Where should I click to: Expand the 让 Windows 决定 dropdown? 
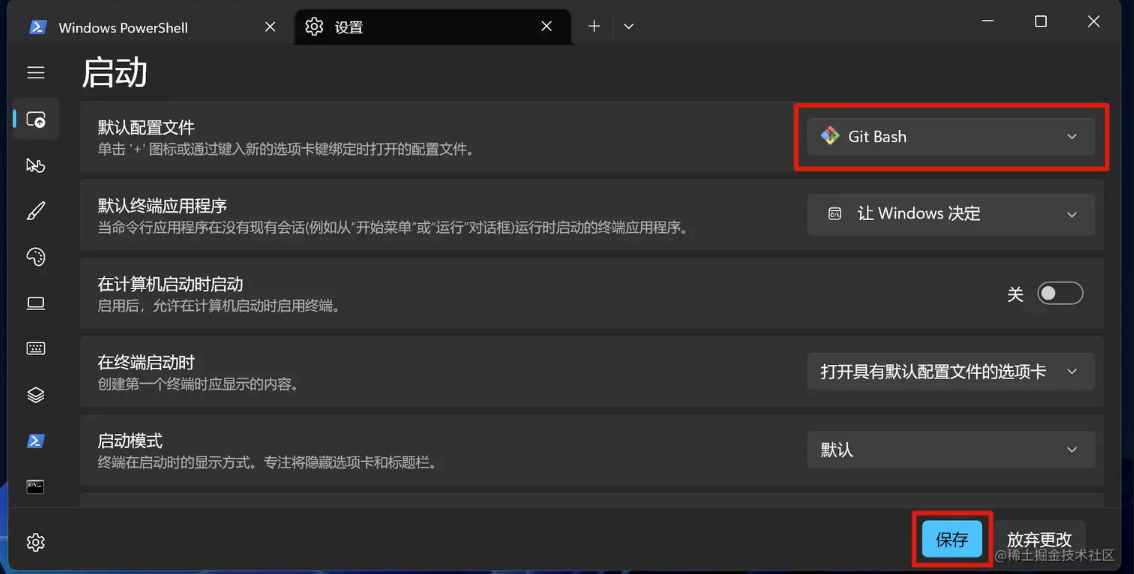[x=950, y=214]
